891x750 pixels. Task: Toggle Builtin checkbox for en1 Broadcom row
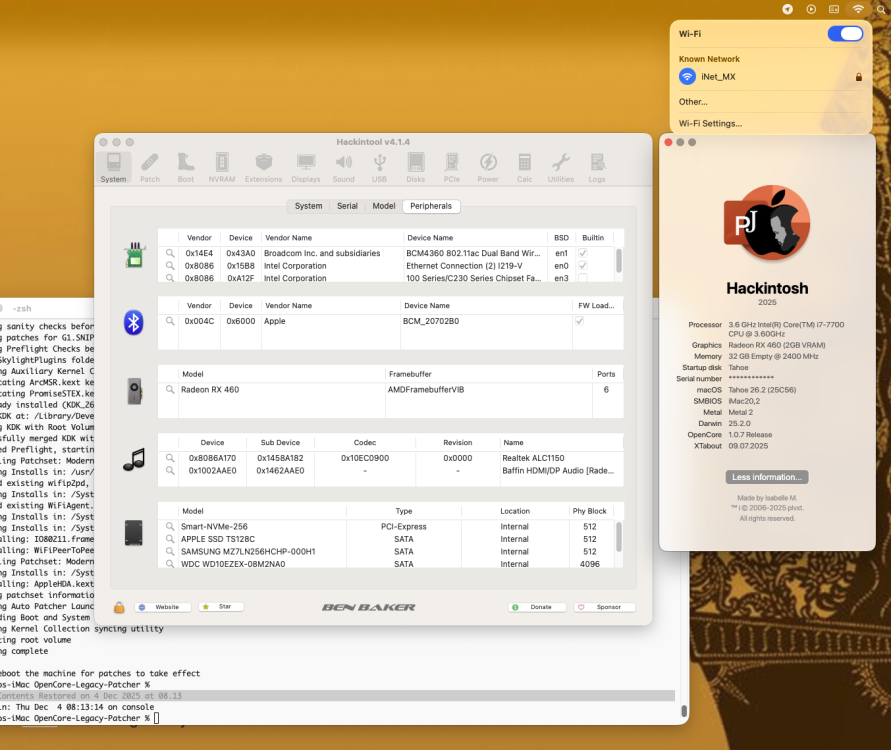pyautogui.click(x=582, y=253)
